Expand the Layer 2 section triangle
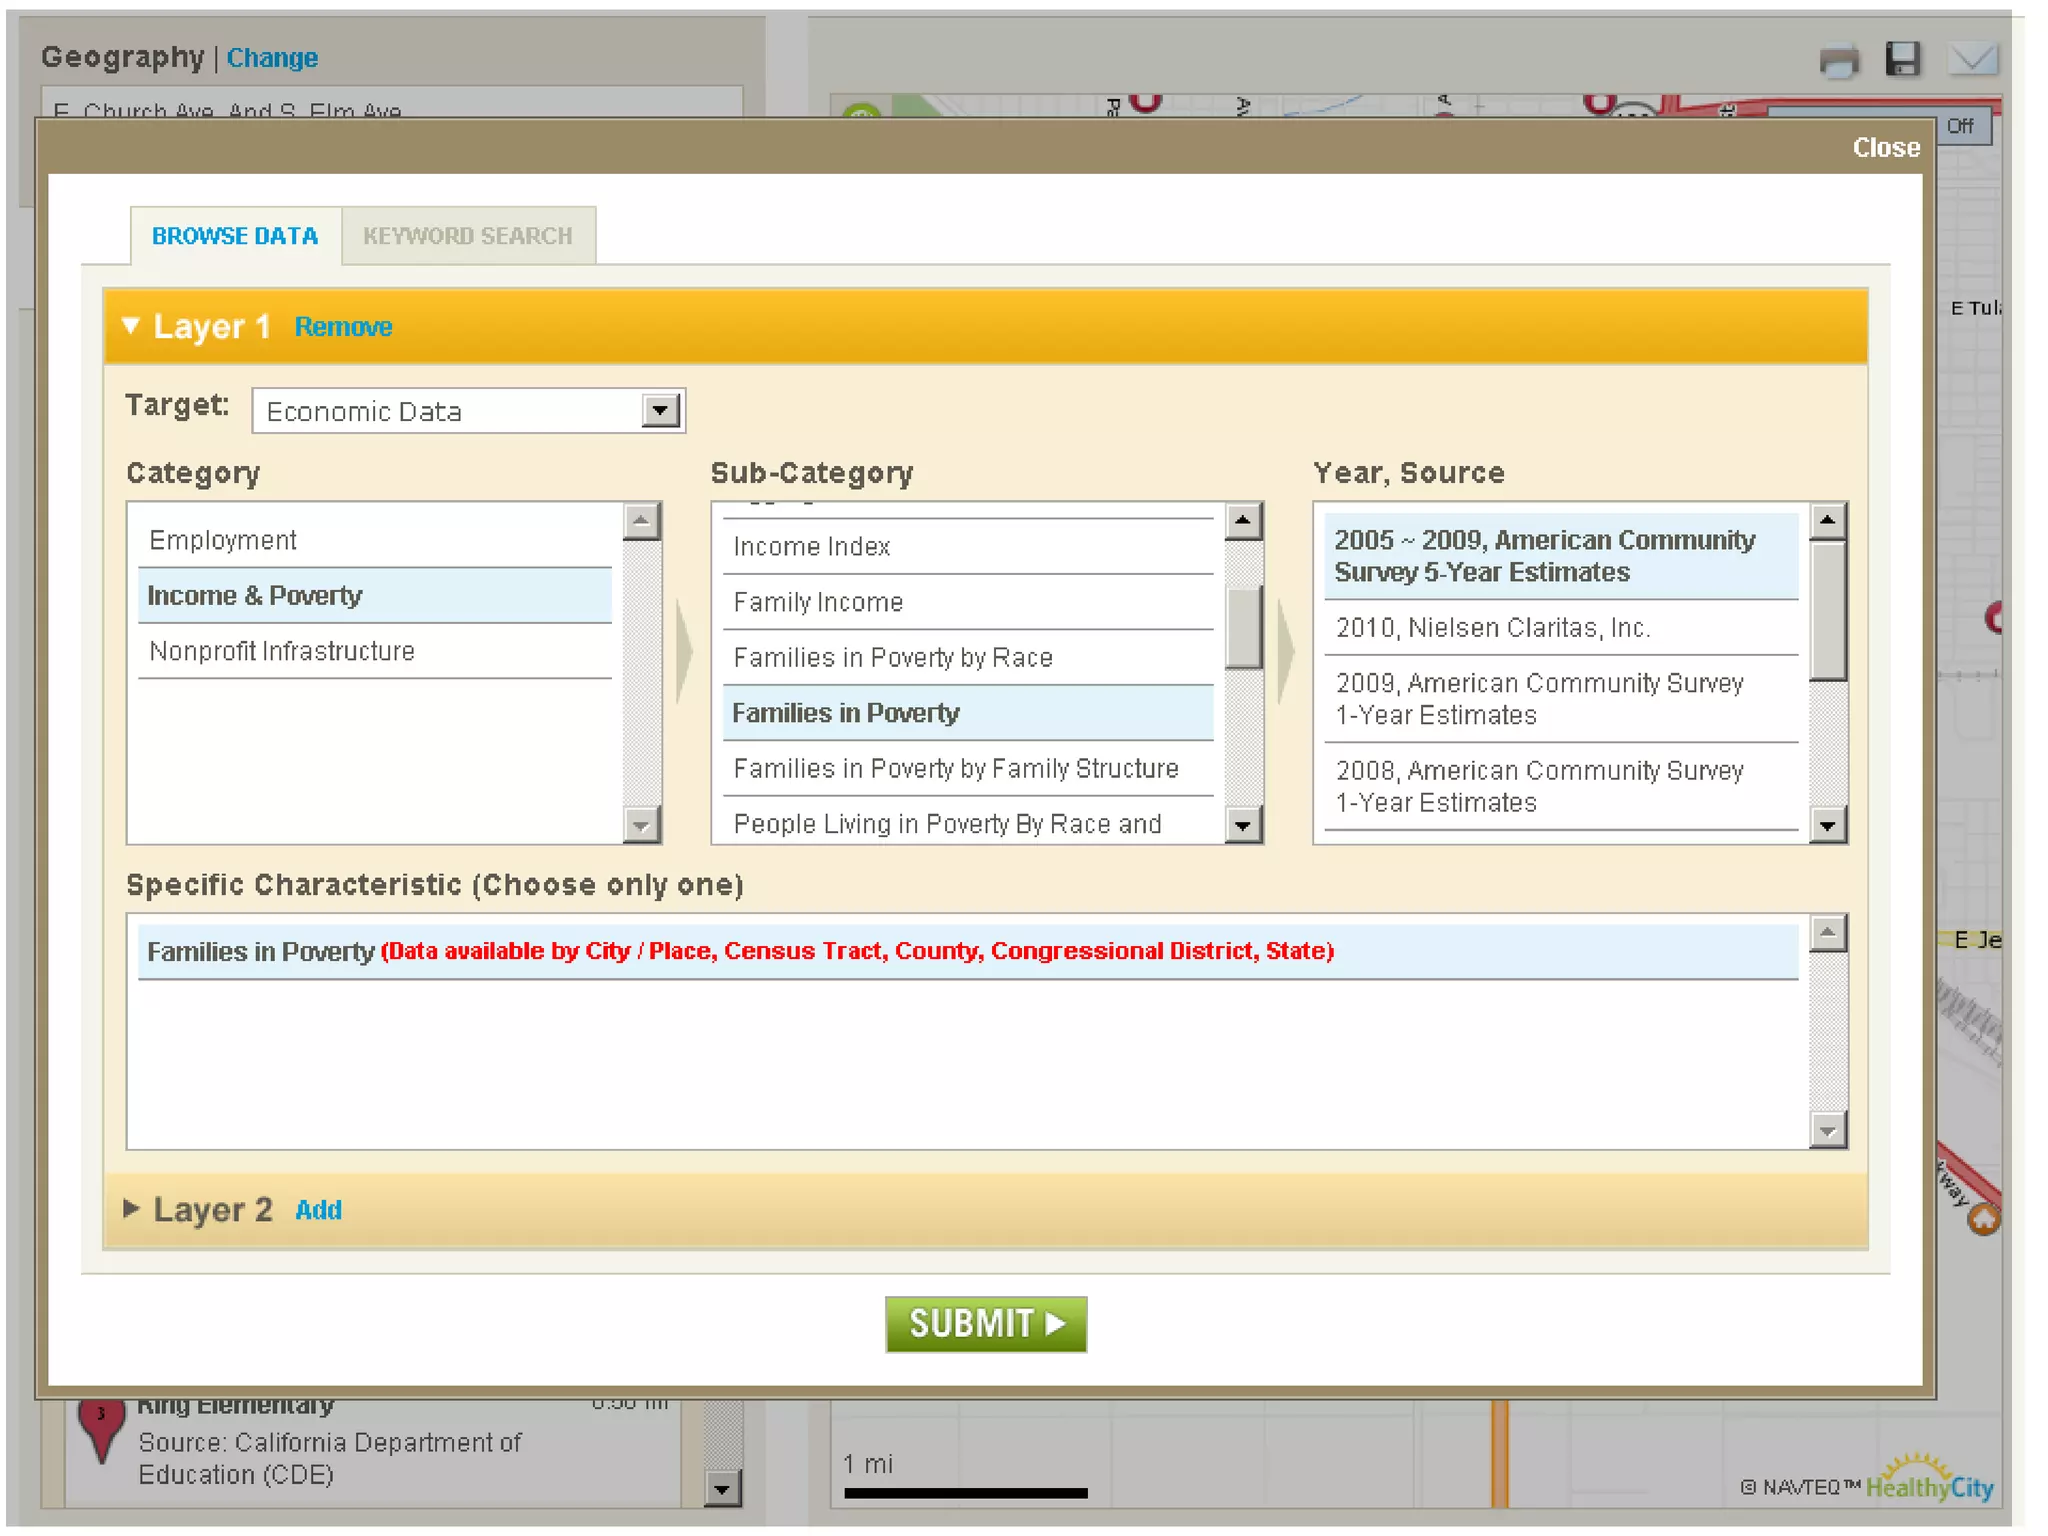The width and height of the screenshot is (2048, 1536). click(x=131, y=1209)
